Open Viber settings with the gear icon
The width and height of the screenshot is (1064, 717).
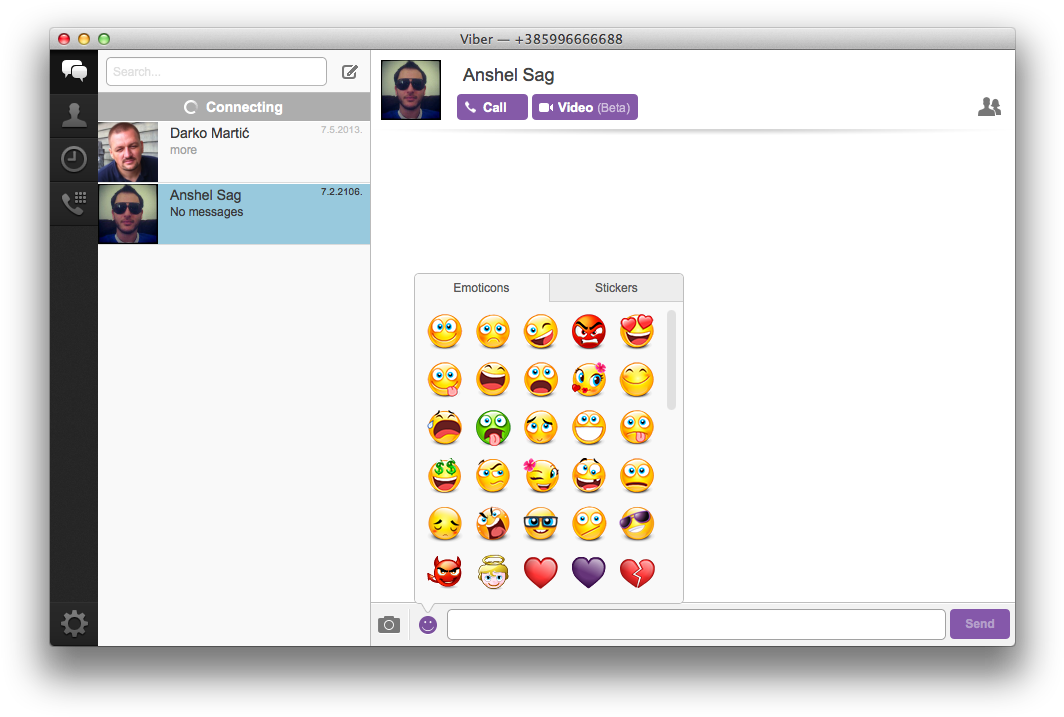74,623
